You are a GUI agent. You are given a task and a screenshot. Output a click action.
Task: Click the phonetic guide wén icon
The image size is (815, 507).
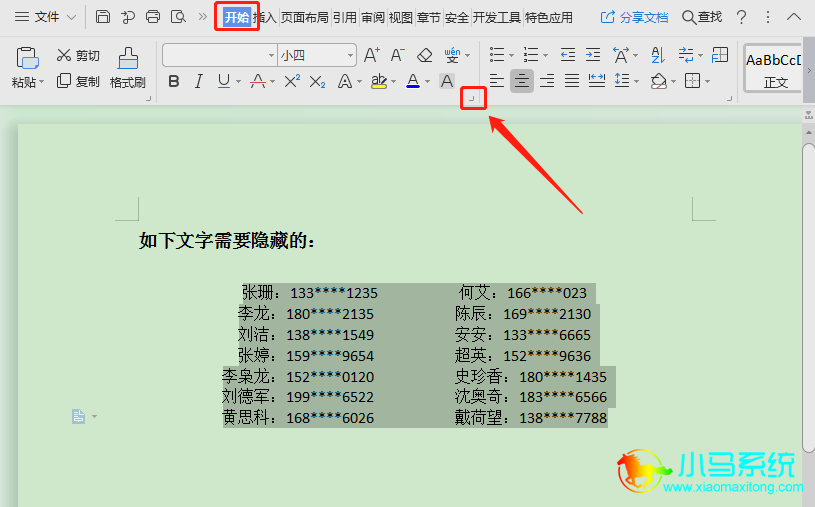(452, 55)
